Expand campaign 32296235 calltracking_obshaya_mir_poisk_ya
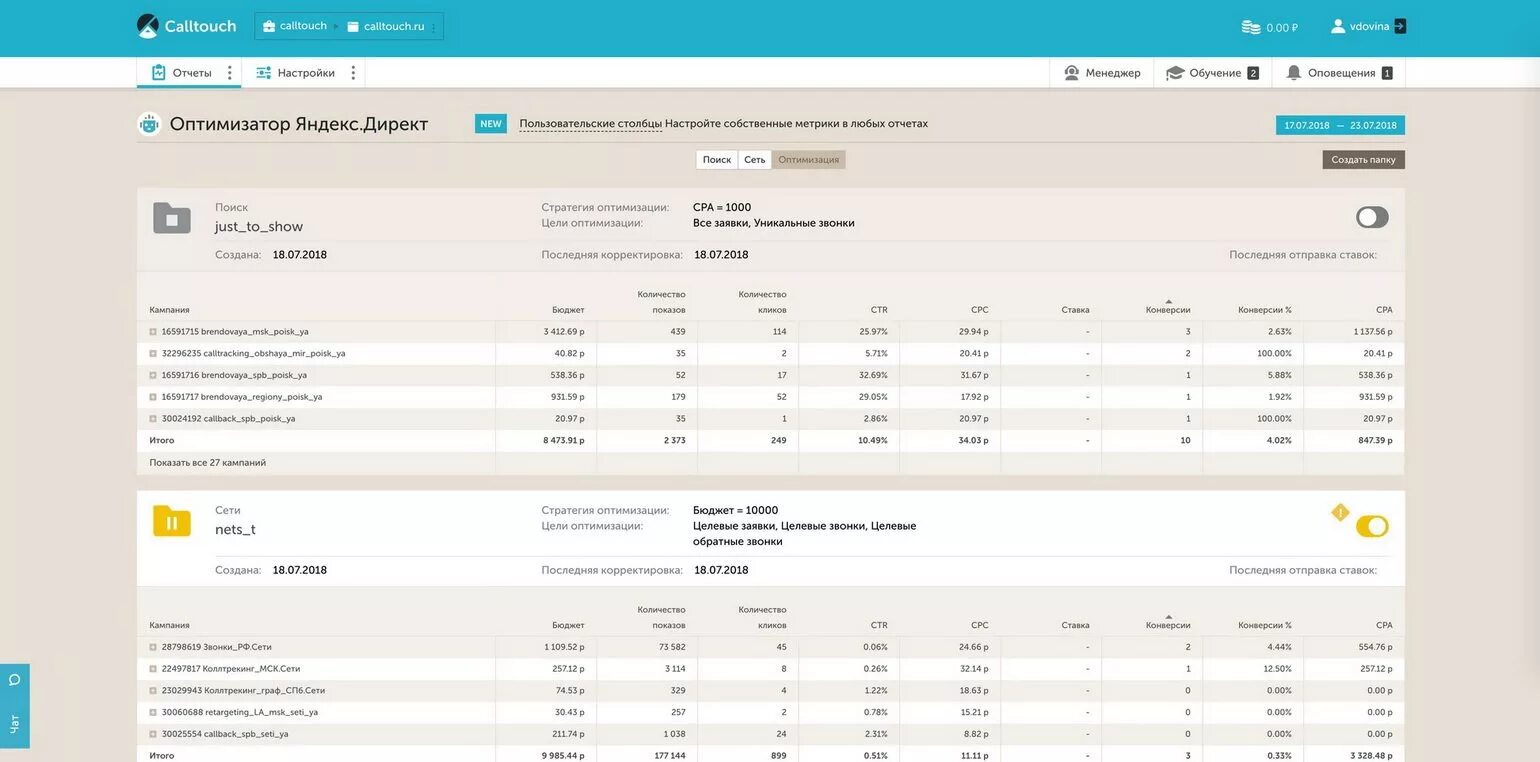 (x=153, y=354)
